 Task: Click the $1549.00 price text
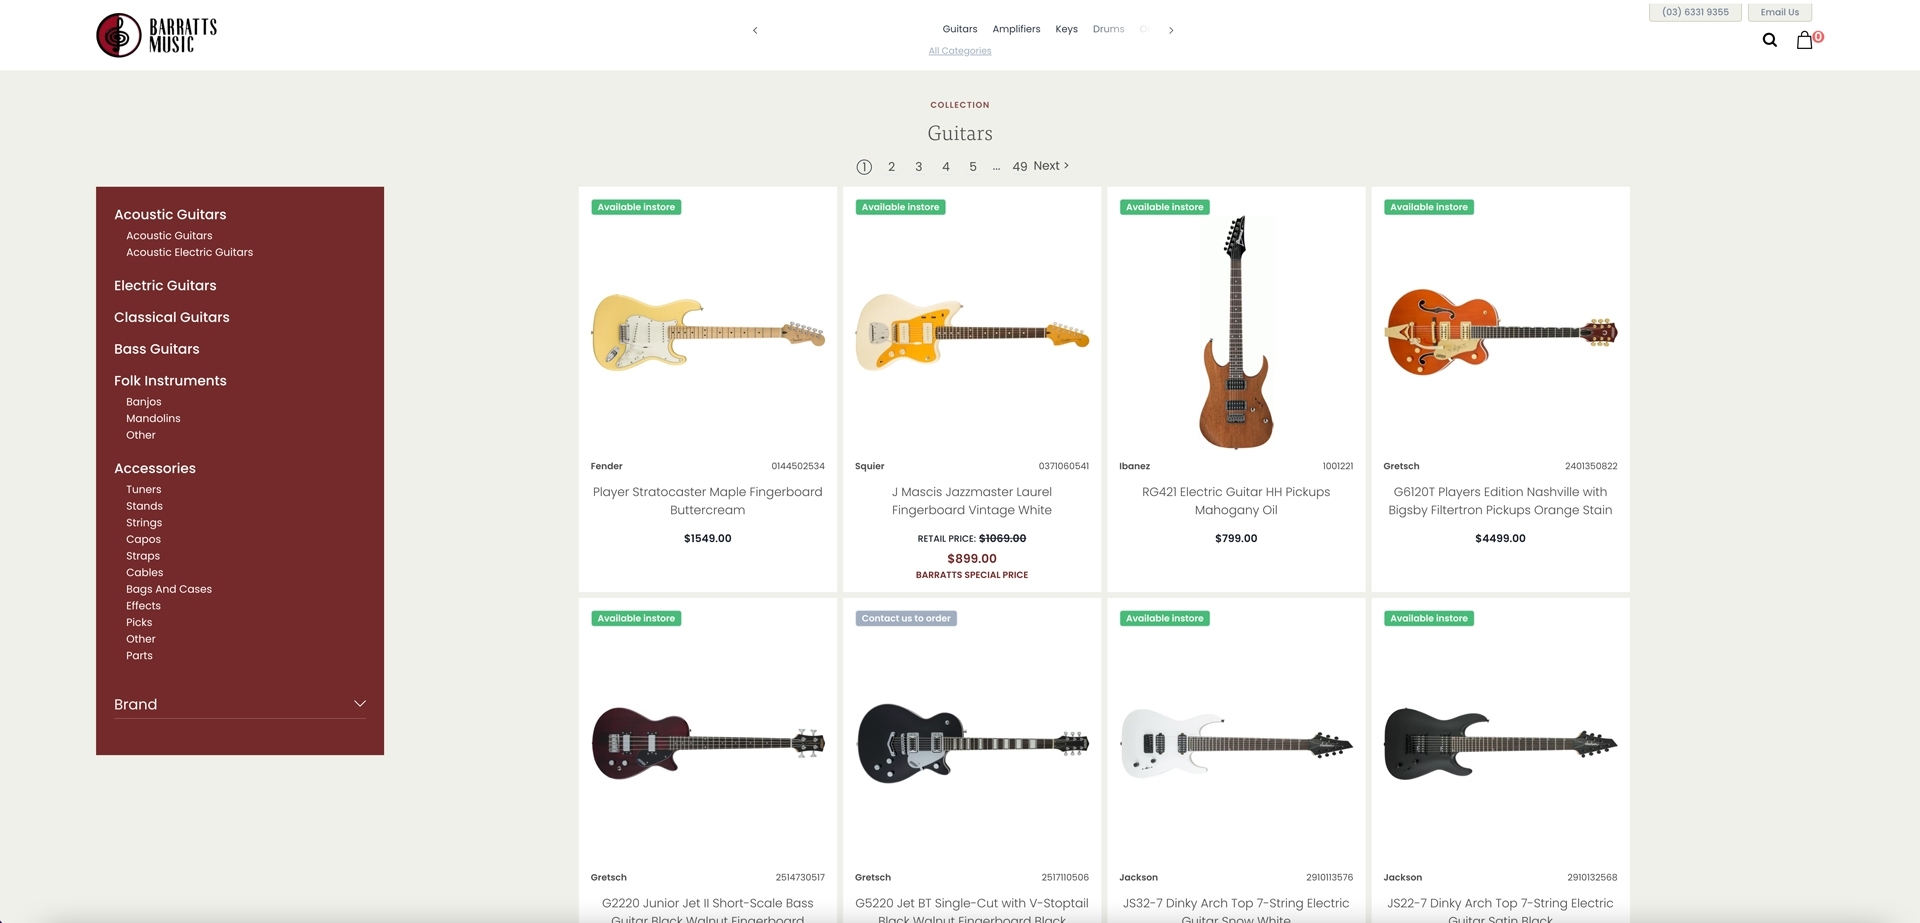pyautogui.click(x=708, y=539)
